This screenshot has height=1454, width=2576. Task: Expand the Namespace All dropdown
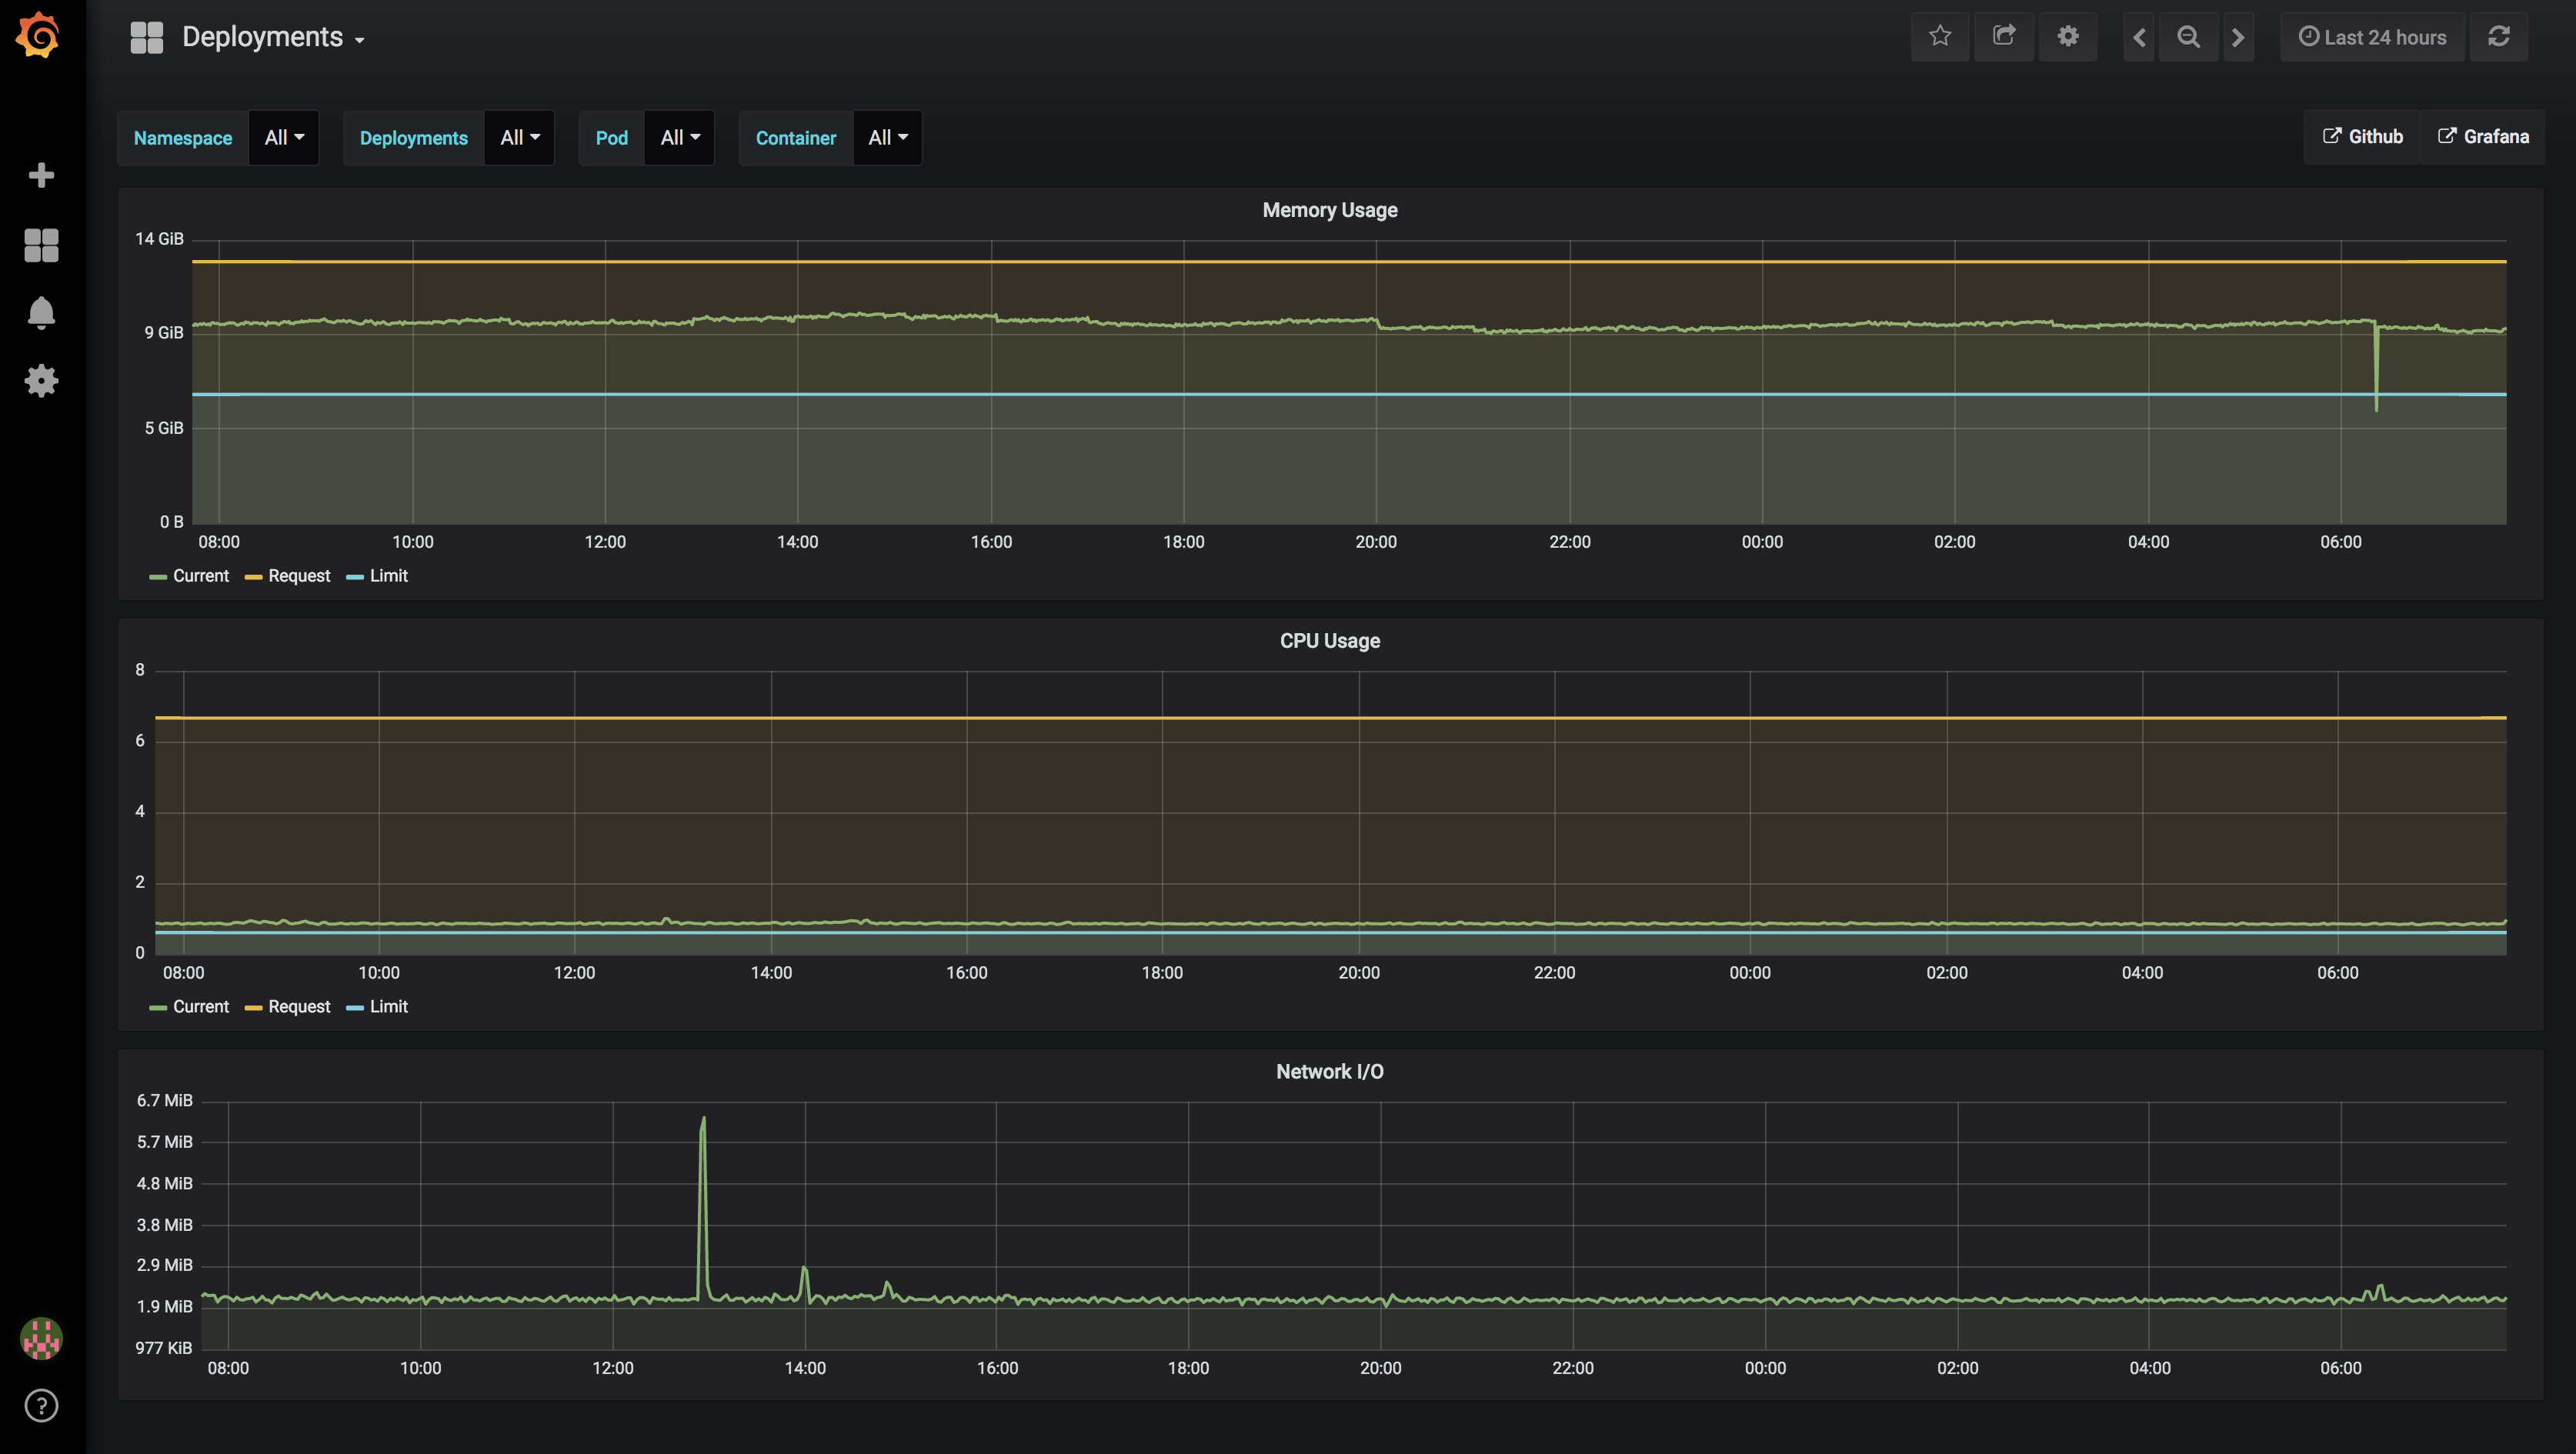click(284, 138)
